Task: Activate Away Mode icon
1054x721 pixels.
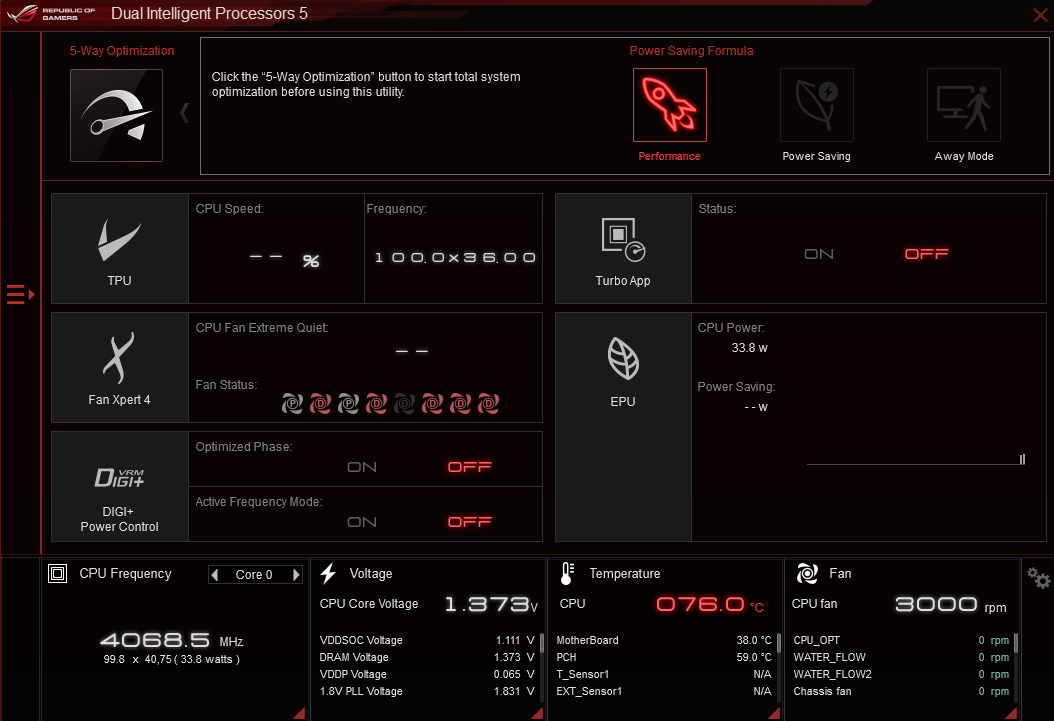Action: 963,105
